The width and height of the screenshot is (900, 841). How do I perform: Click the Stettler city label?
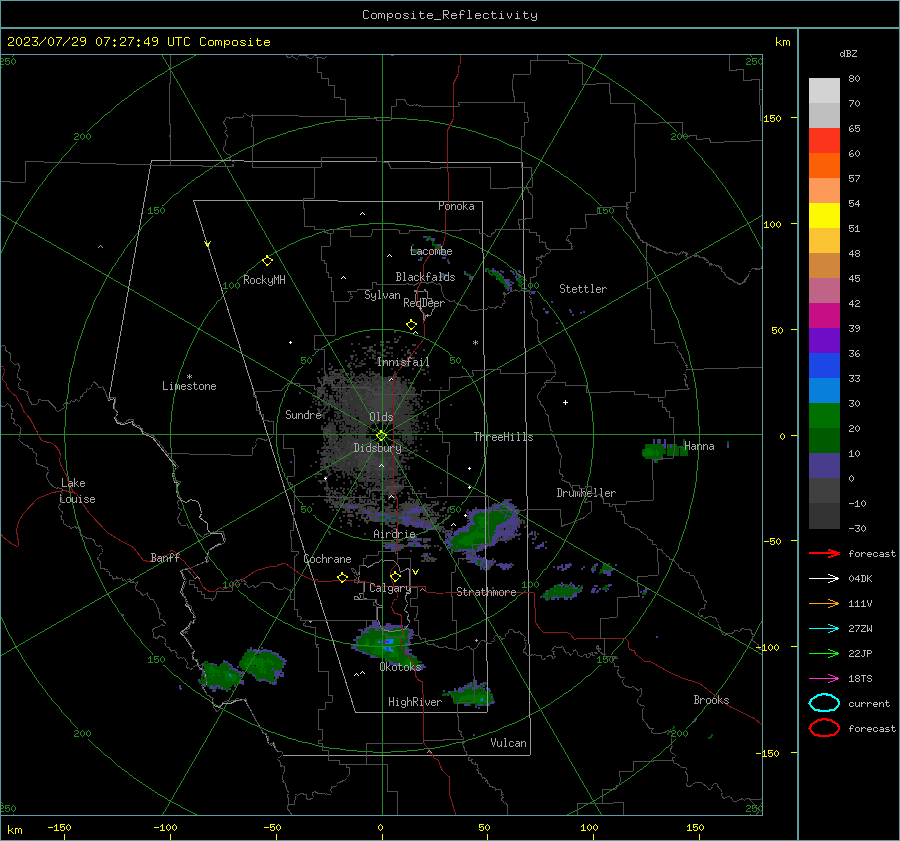tap(583, 289)
